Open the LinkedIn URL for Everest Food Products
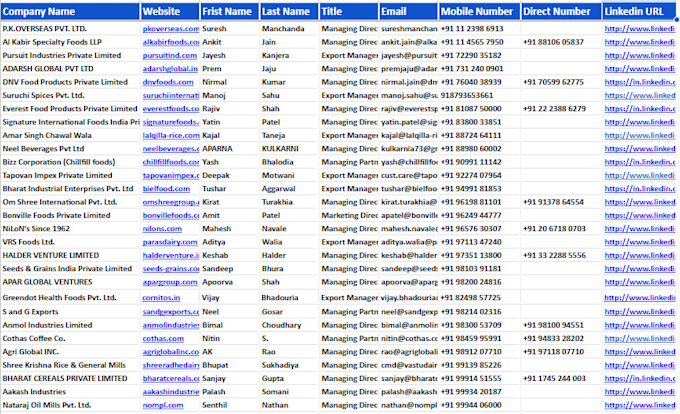Screen dimensions: 680x414 coord(640,108)
